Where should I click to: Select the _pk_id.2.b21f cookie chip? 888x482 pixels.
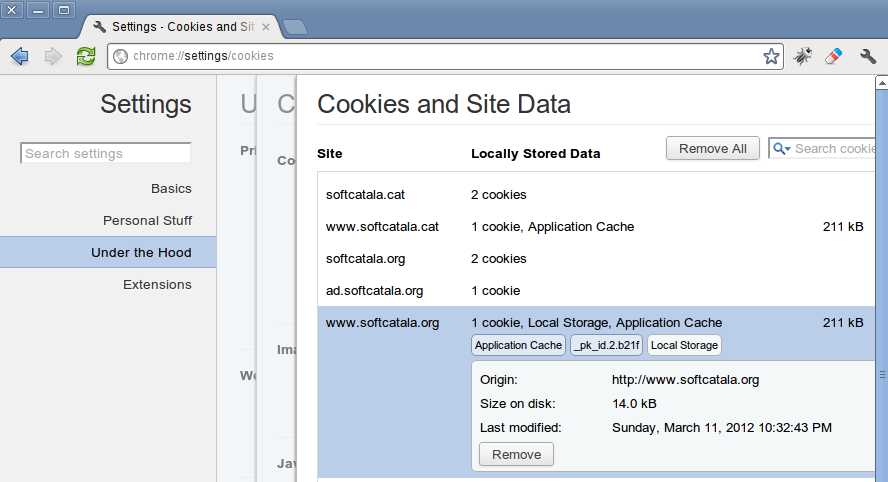click(x=607, y=345)
